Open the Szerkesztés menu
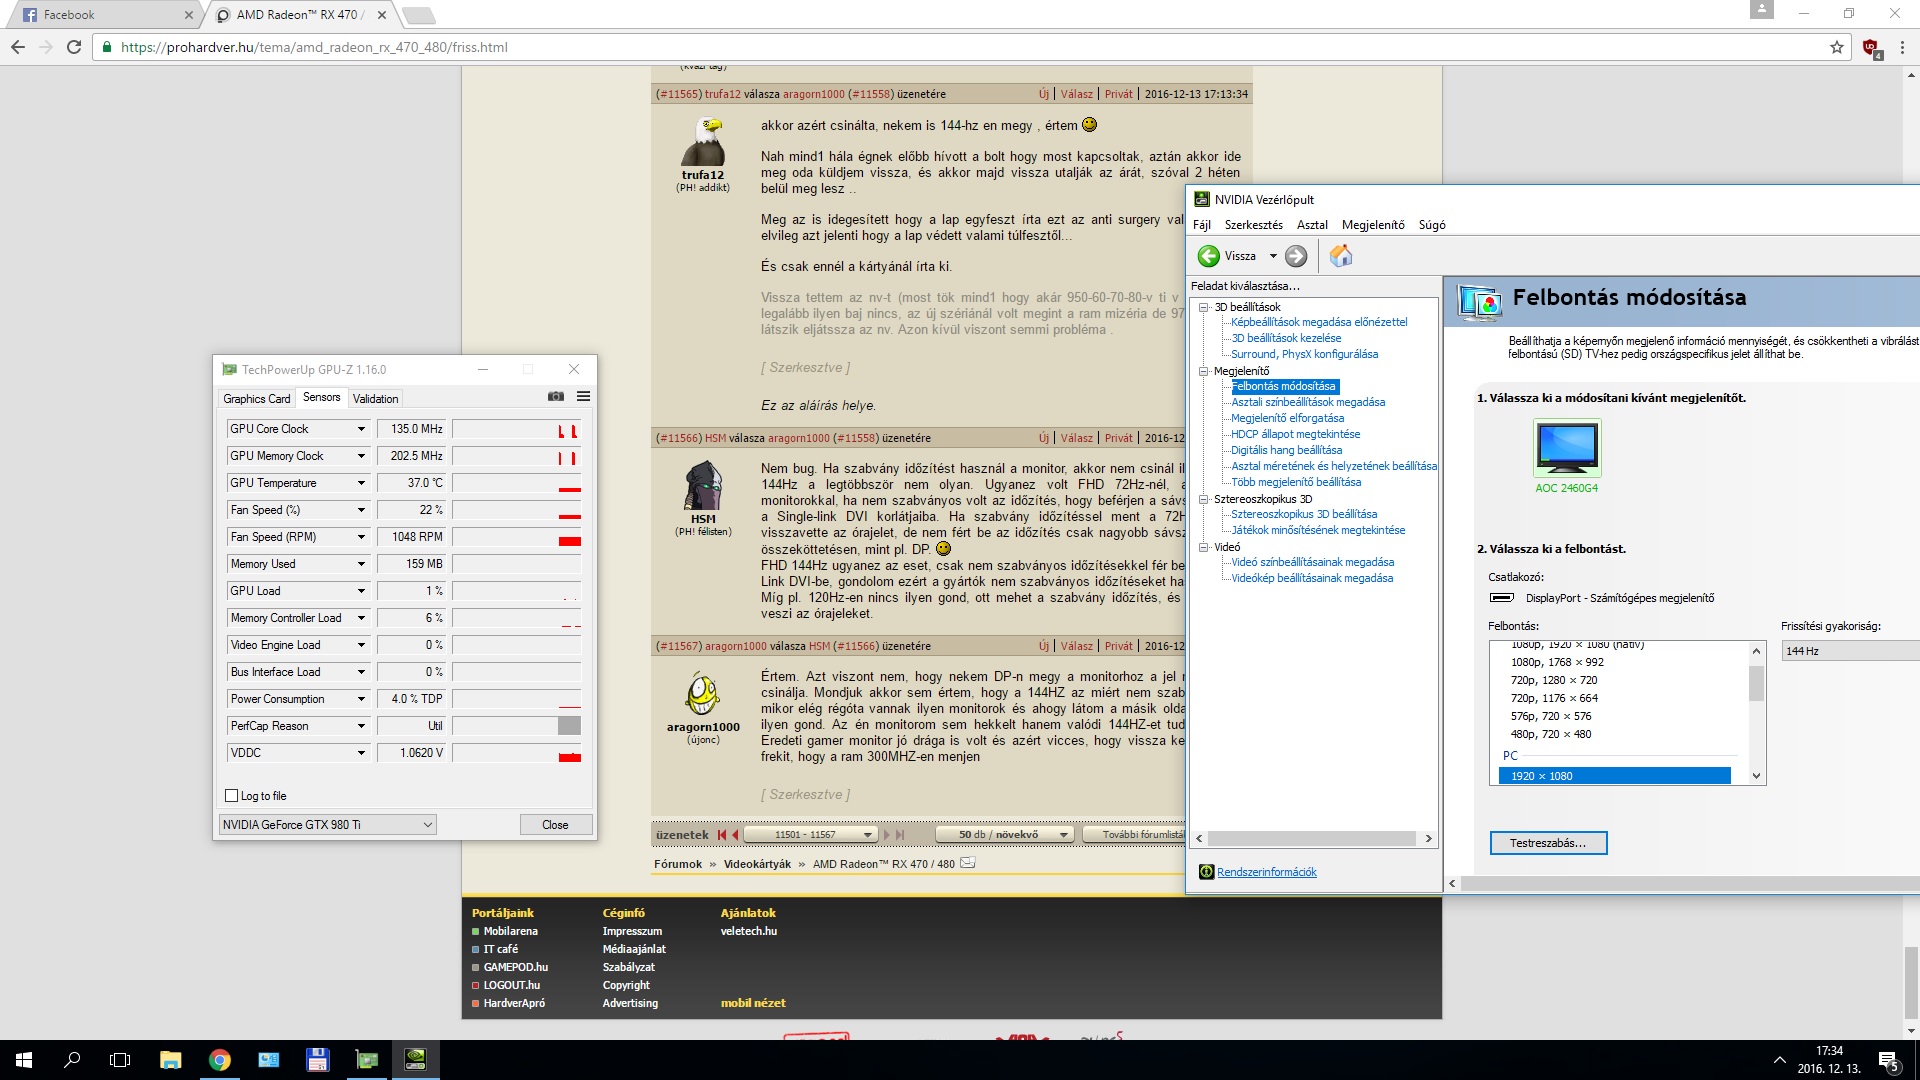Image resolution: width=1920 pixels, height=1080 pixels. tap(1254, 225)
